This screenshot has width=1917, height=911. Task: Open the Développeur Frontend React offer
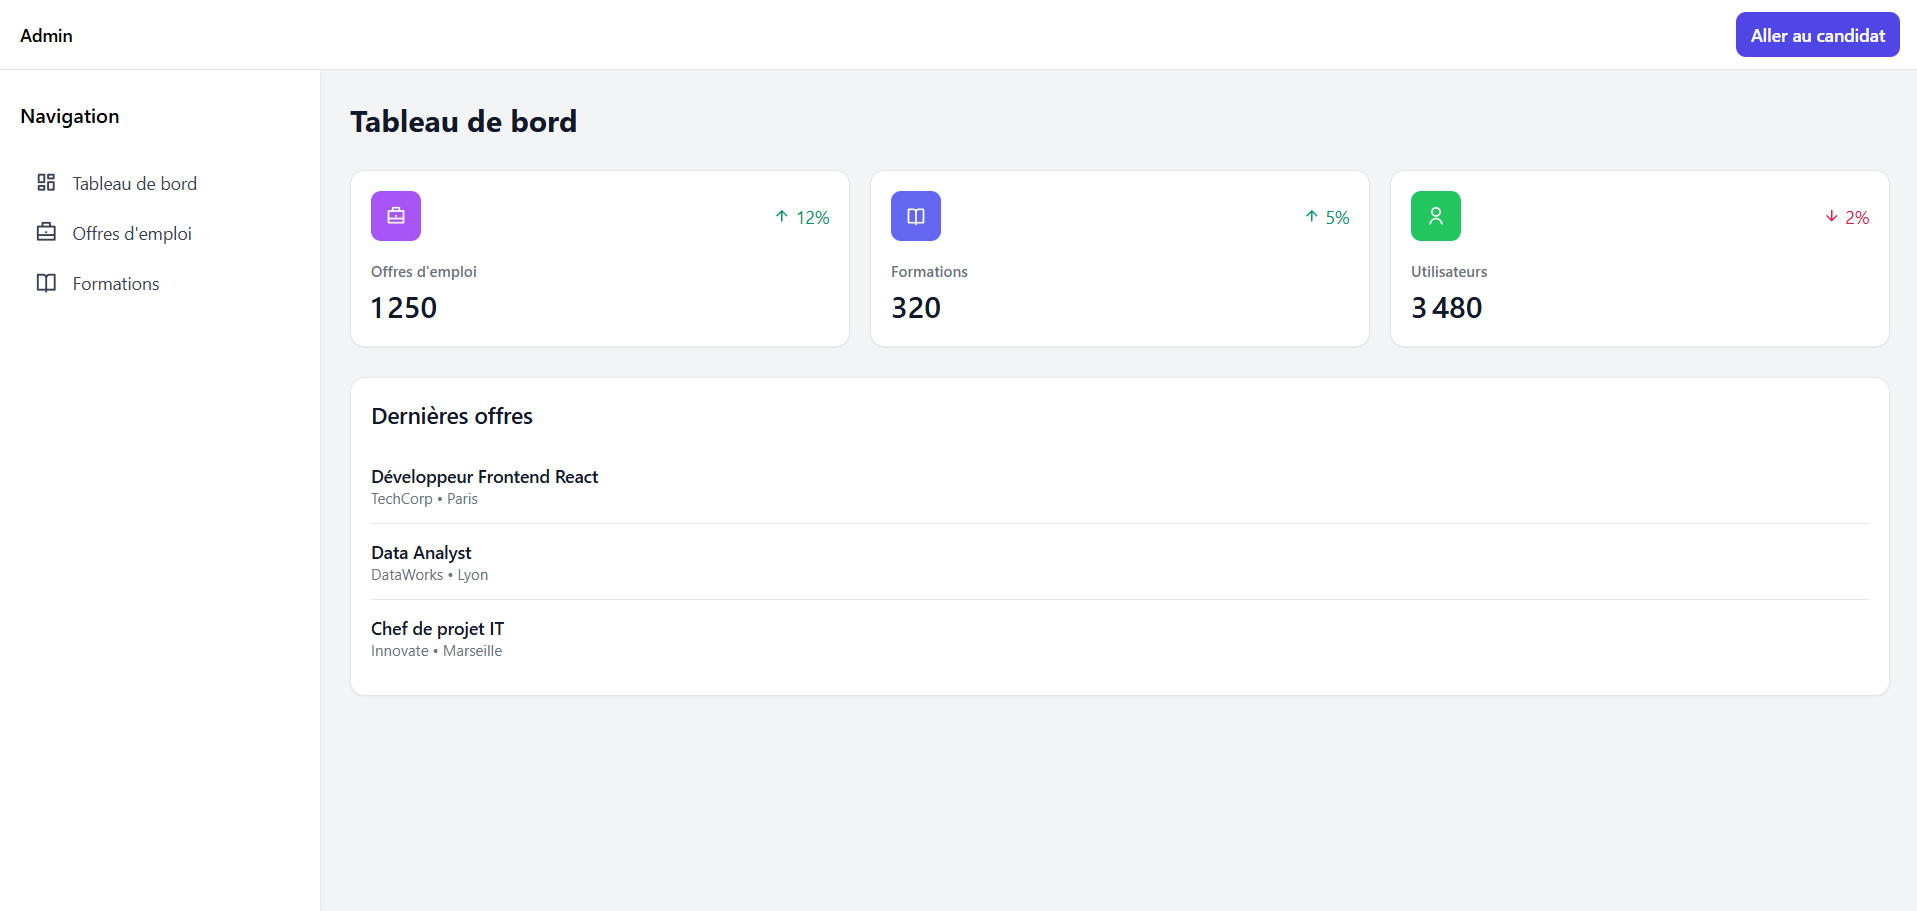click(x=484, y=477)
